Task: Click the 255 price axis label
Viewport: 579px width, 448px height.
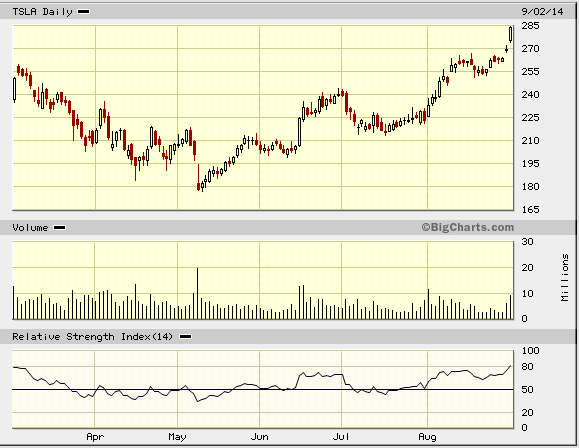Action: pos(530,71)
